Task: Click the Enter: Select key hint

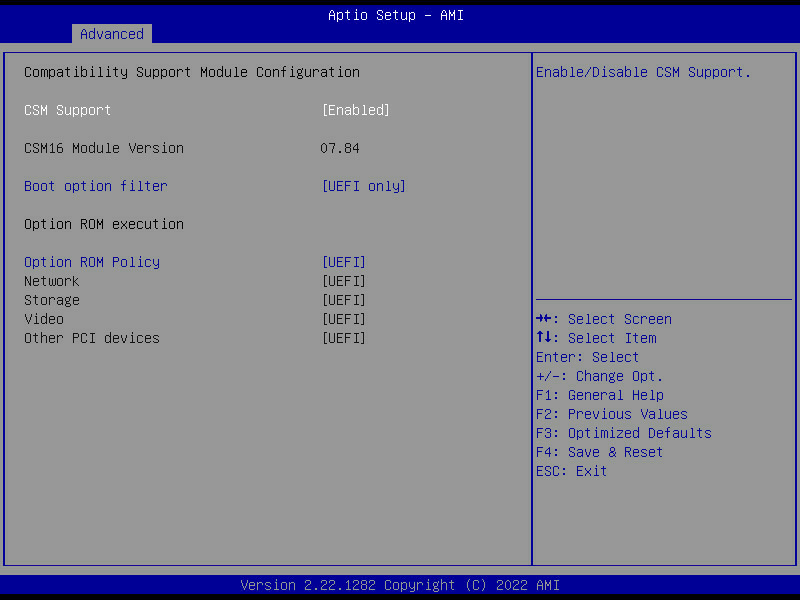Action: [x=587, y=357]
